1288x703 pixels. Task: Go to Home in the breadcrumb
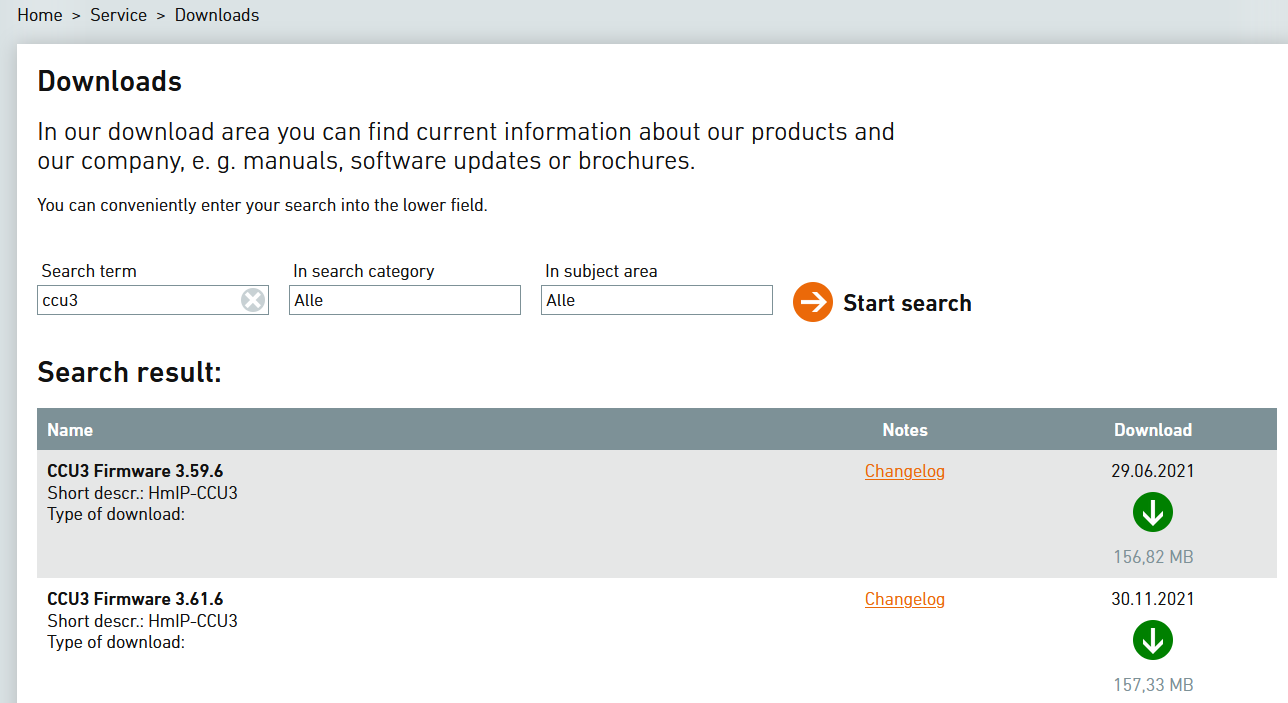click(x=40, y=15)
